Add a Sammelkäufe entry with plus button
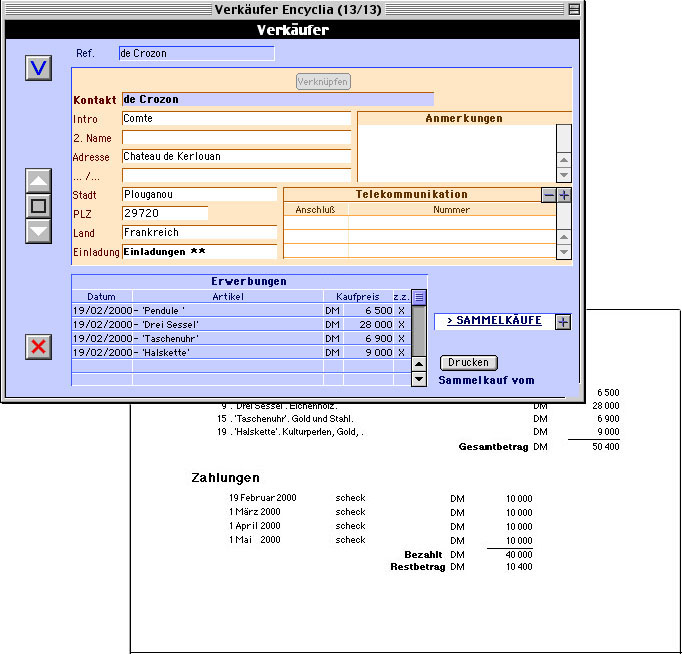682x654 pixels. [x=563, y=322]
